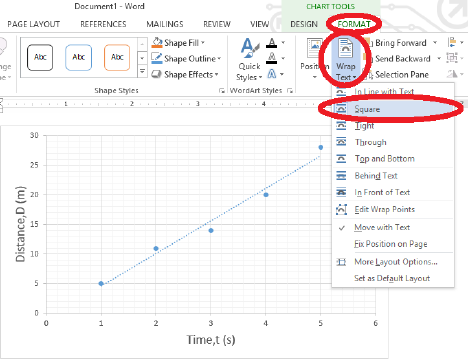
Task: Open the Text Outline dropdown arrow
Action: pyautogui.click(x=283, y=58)
